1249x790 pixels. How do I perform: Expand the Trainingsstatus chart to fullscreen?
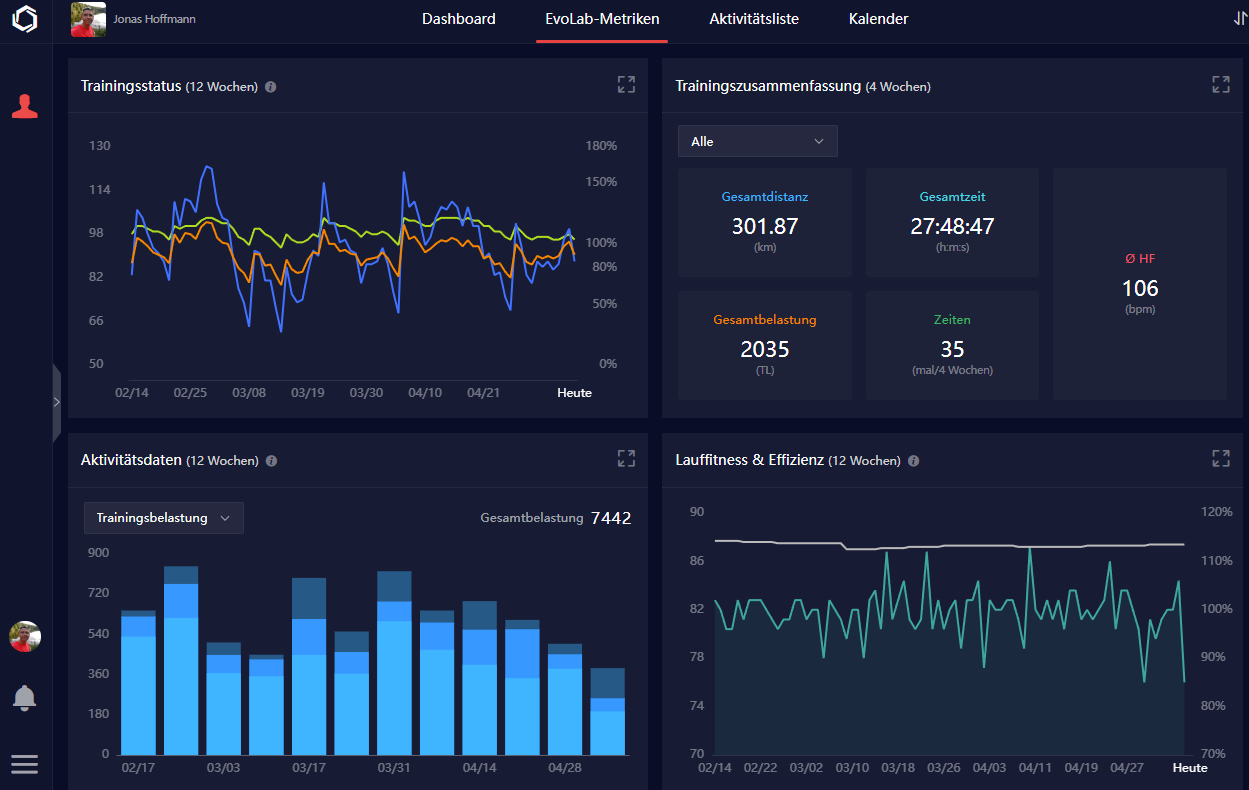pos(626,85)
